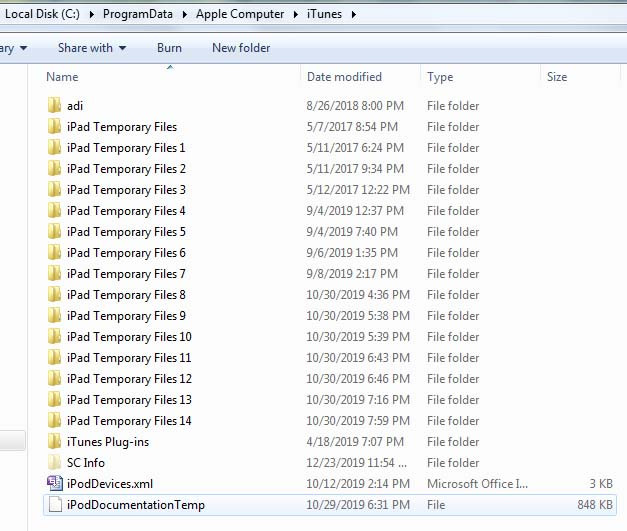Expand the arrow after Local Disk (C:)
Screen dimensions: 627x531
pos(92,14)
